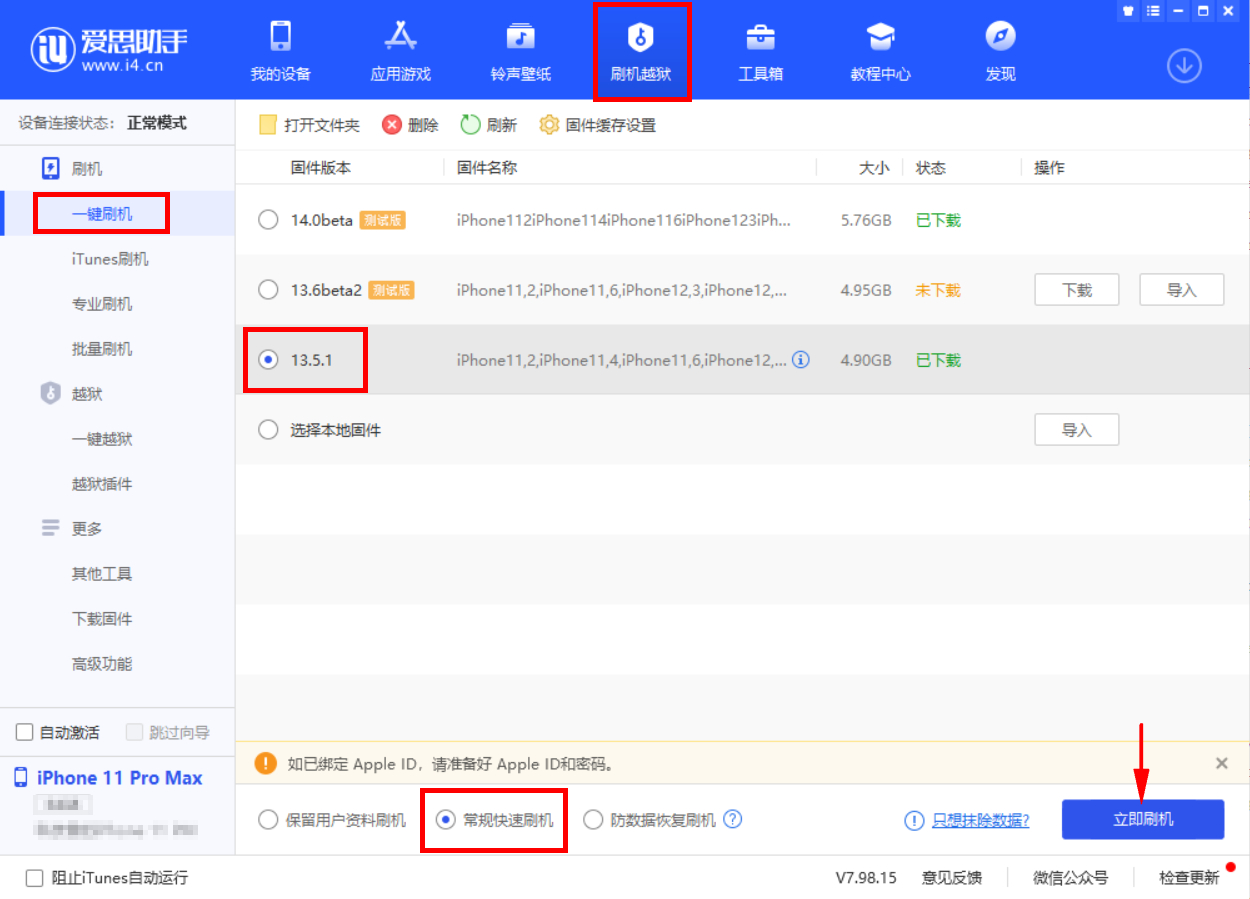Select the 14.0beta firmware version
1250x899 pixels.
coord(268,220)
